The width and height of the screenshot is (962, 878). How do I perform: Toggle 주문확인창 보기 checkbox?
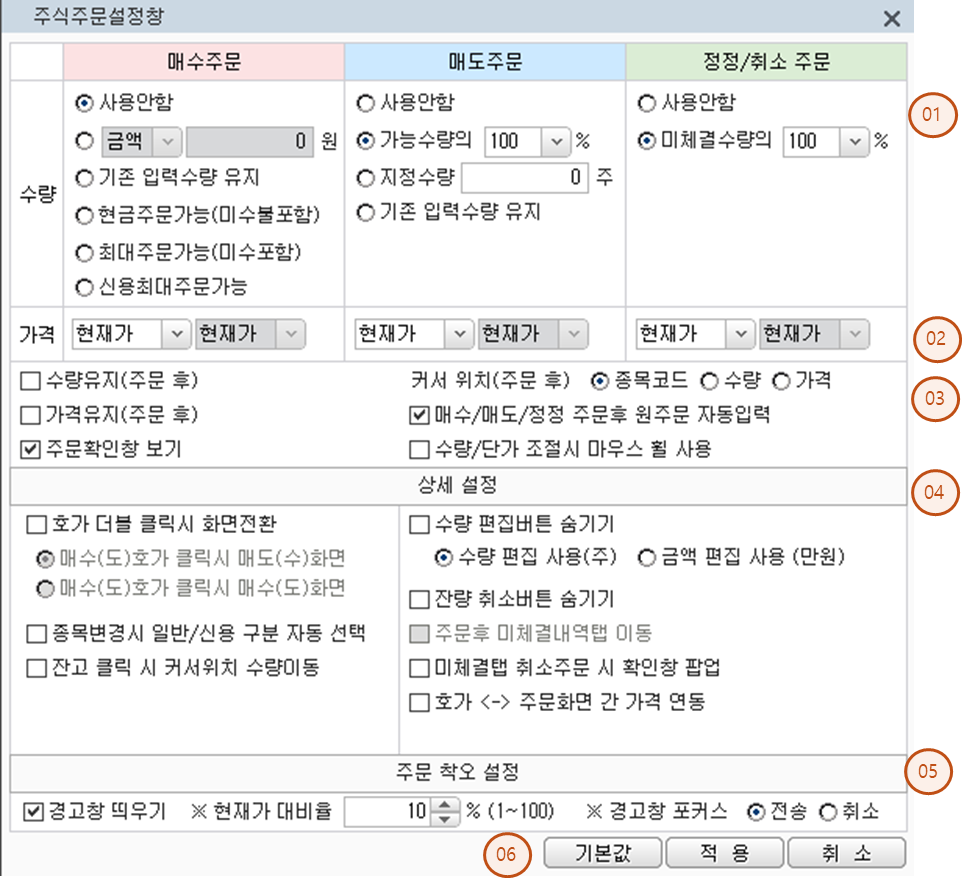(30, 450)
